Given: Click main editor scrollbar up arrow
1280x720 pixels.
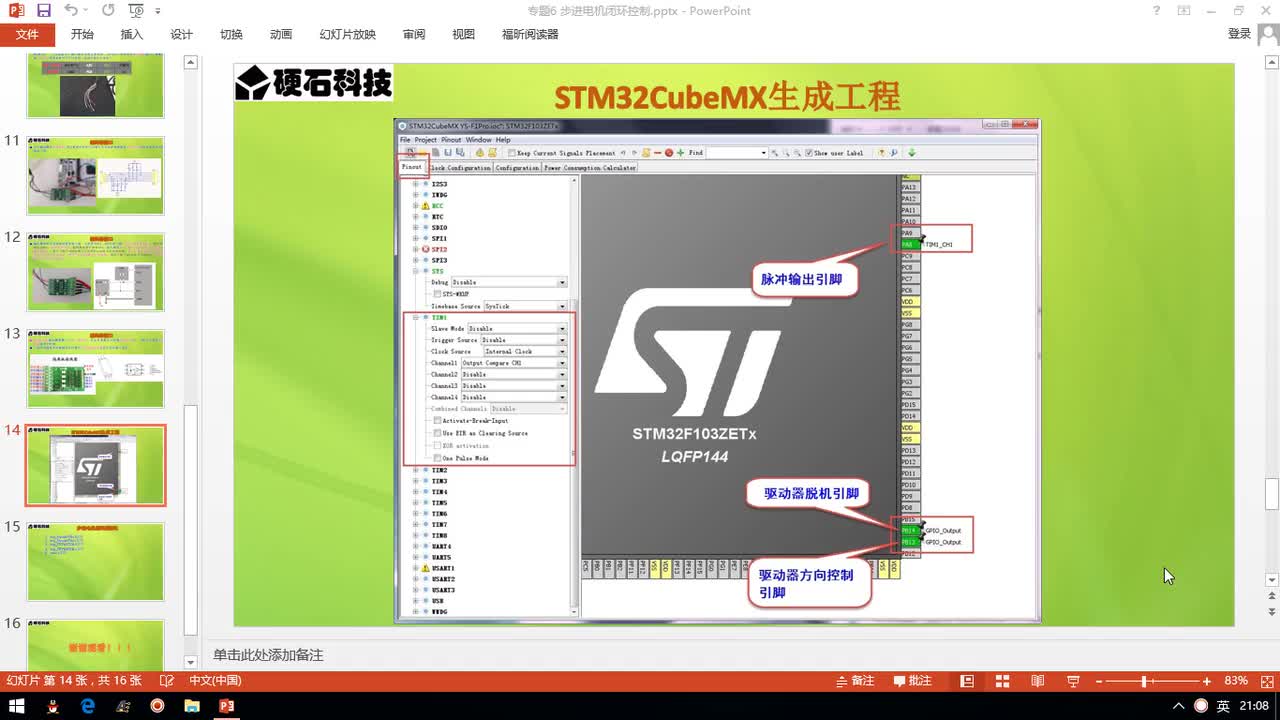Looking at the screenshot, I should [x=1272, y=63].
